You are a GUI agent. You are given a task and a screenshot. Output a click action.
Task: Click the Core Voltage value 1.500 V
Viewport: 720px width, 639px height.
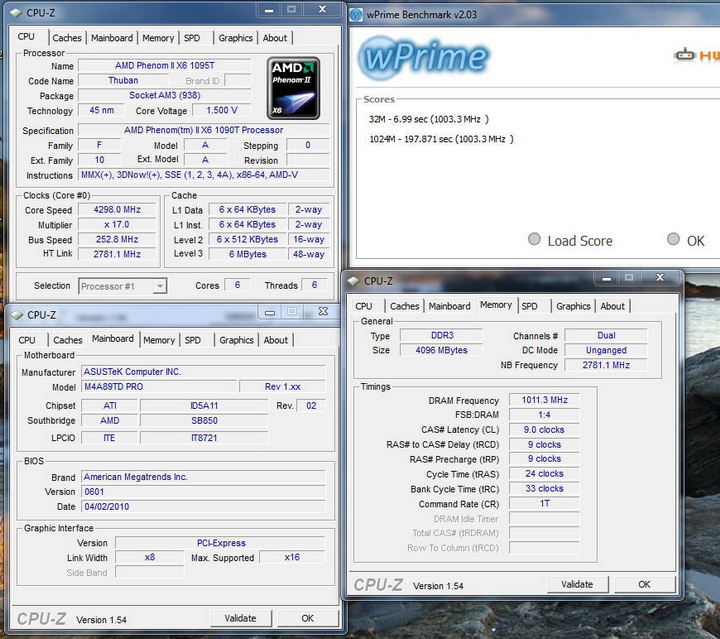222,110
